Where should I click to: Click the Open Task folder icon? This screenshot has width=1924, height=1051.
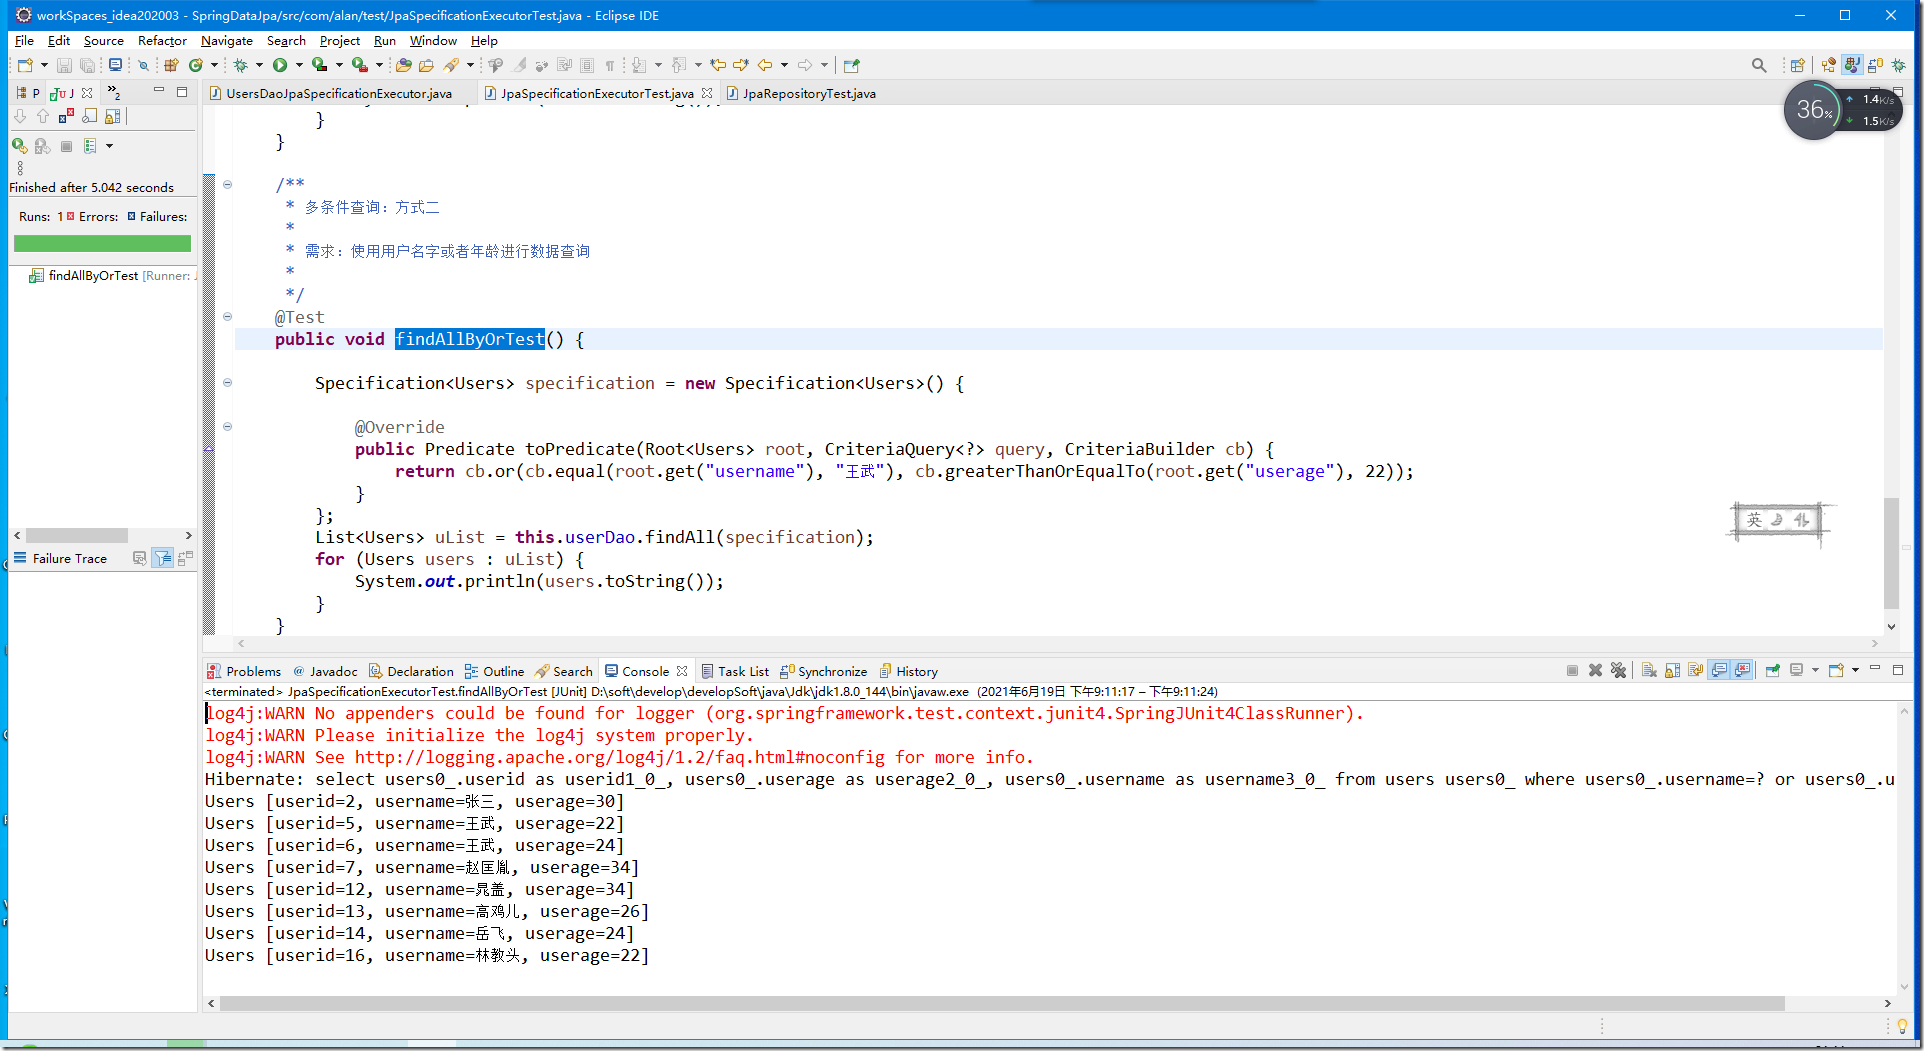click(426, 65)
